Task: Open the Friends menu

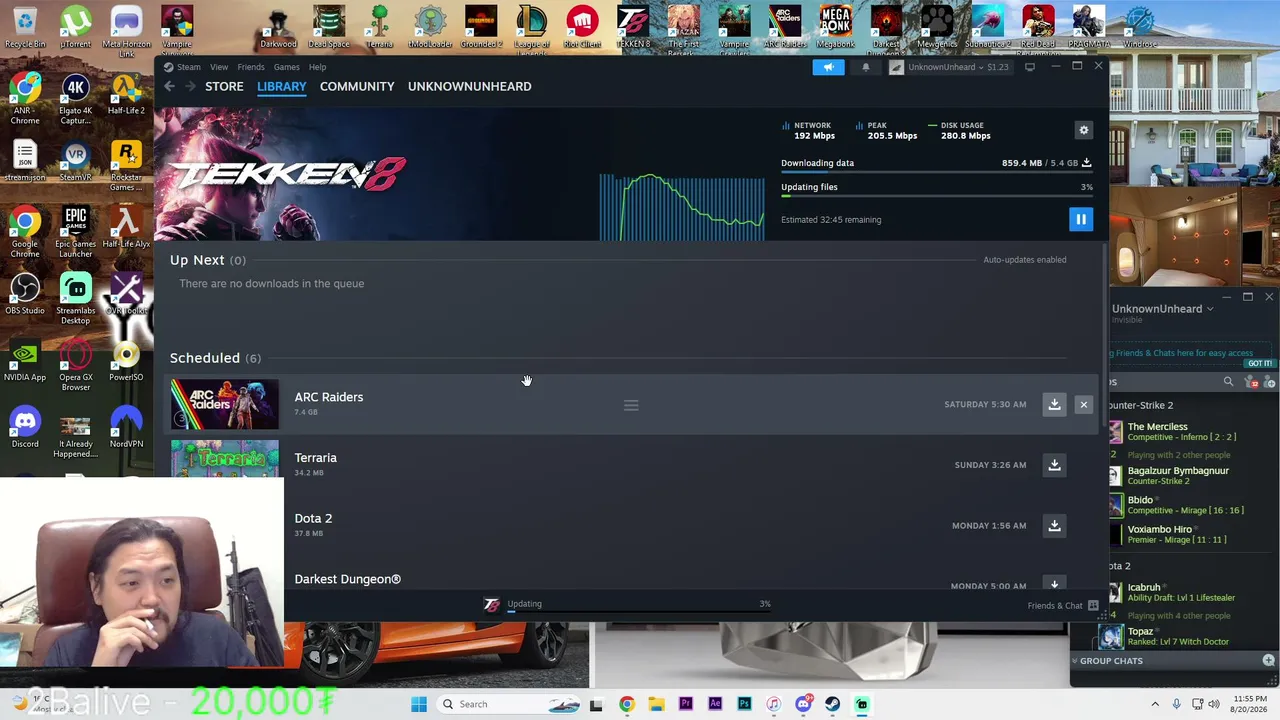Action: (x=251, y=67)
